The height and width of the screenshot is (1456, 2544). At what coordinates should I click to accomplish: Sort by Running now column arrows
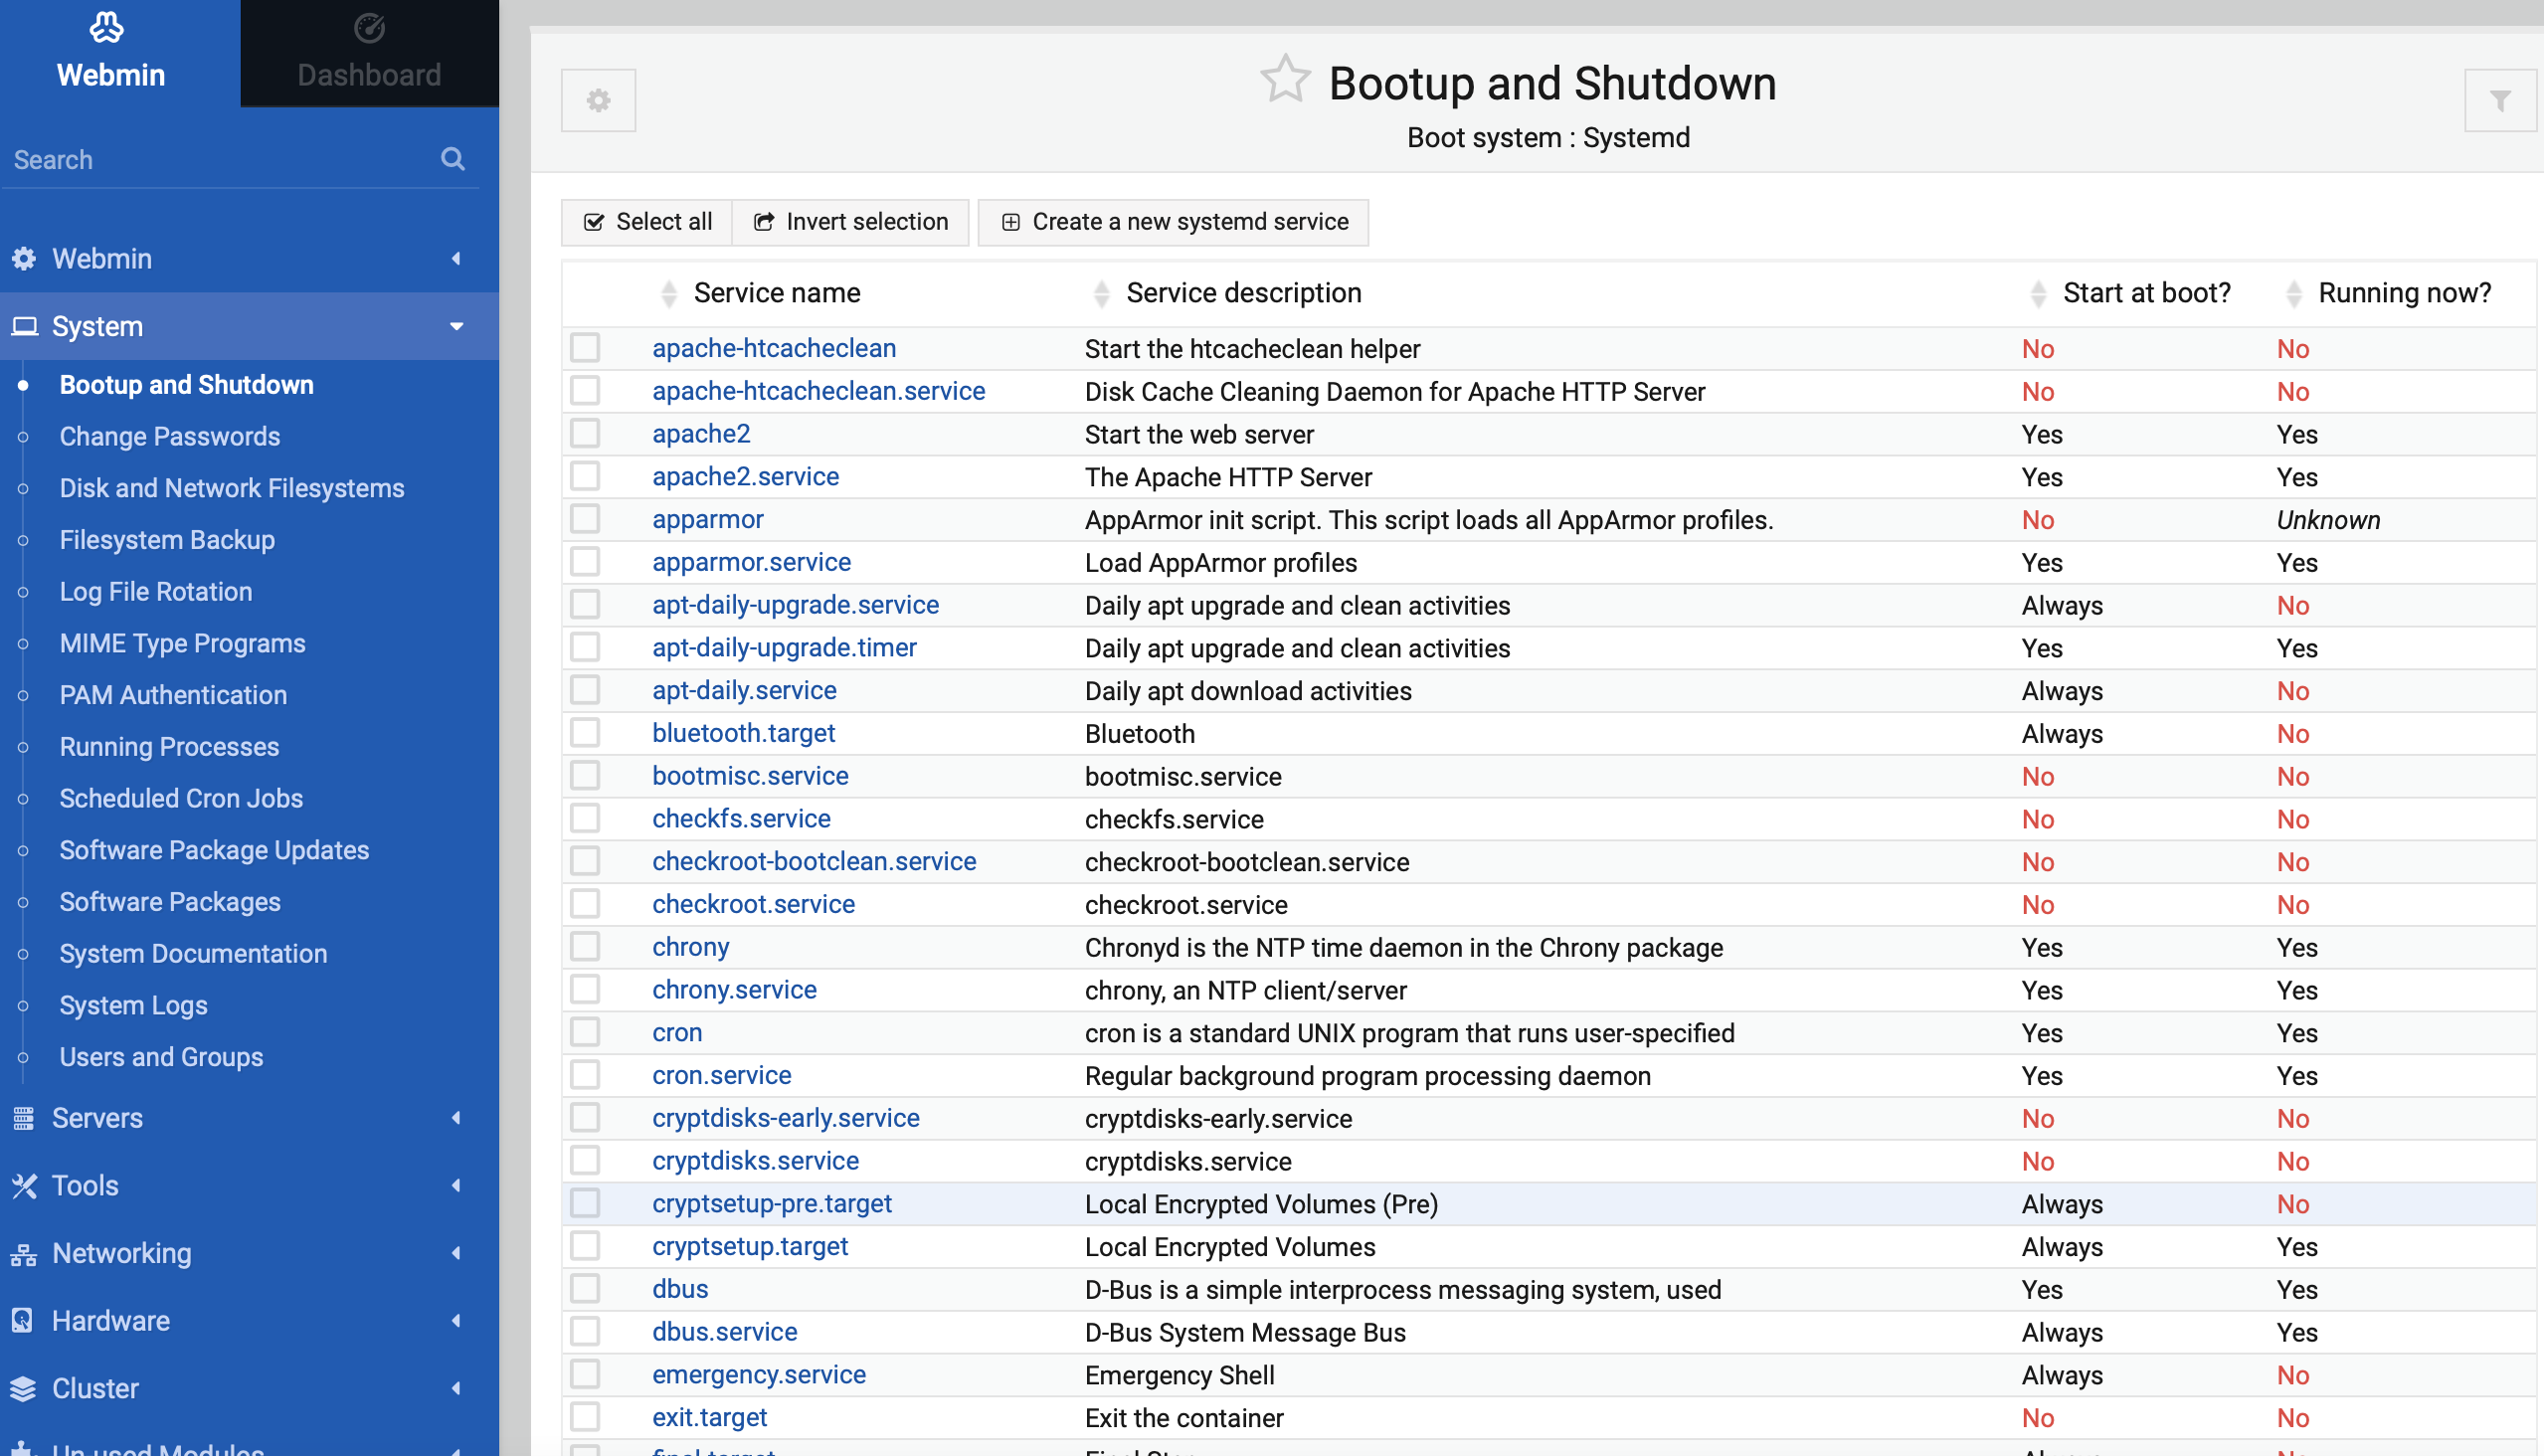2294,293
